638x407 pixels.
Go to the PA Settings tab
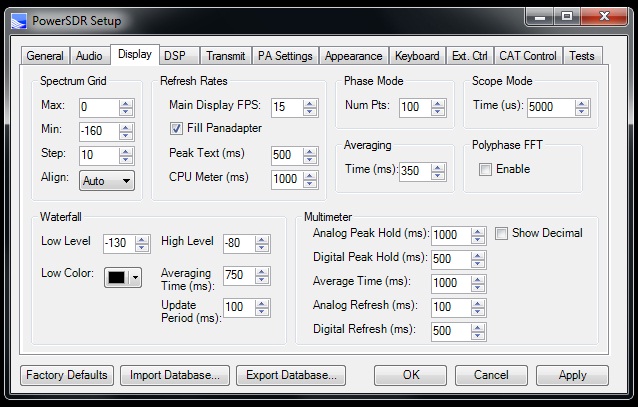[285, 56]
